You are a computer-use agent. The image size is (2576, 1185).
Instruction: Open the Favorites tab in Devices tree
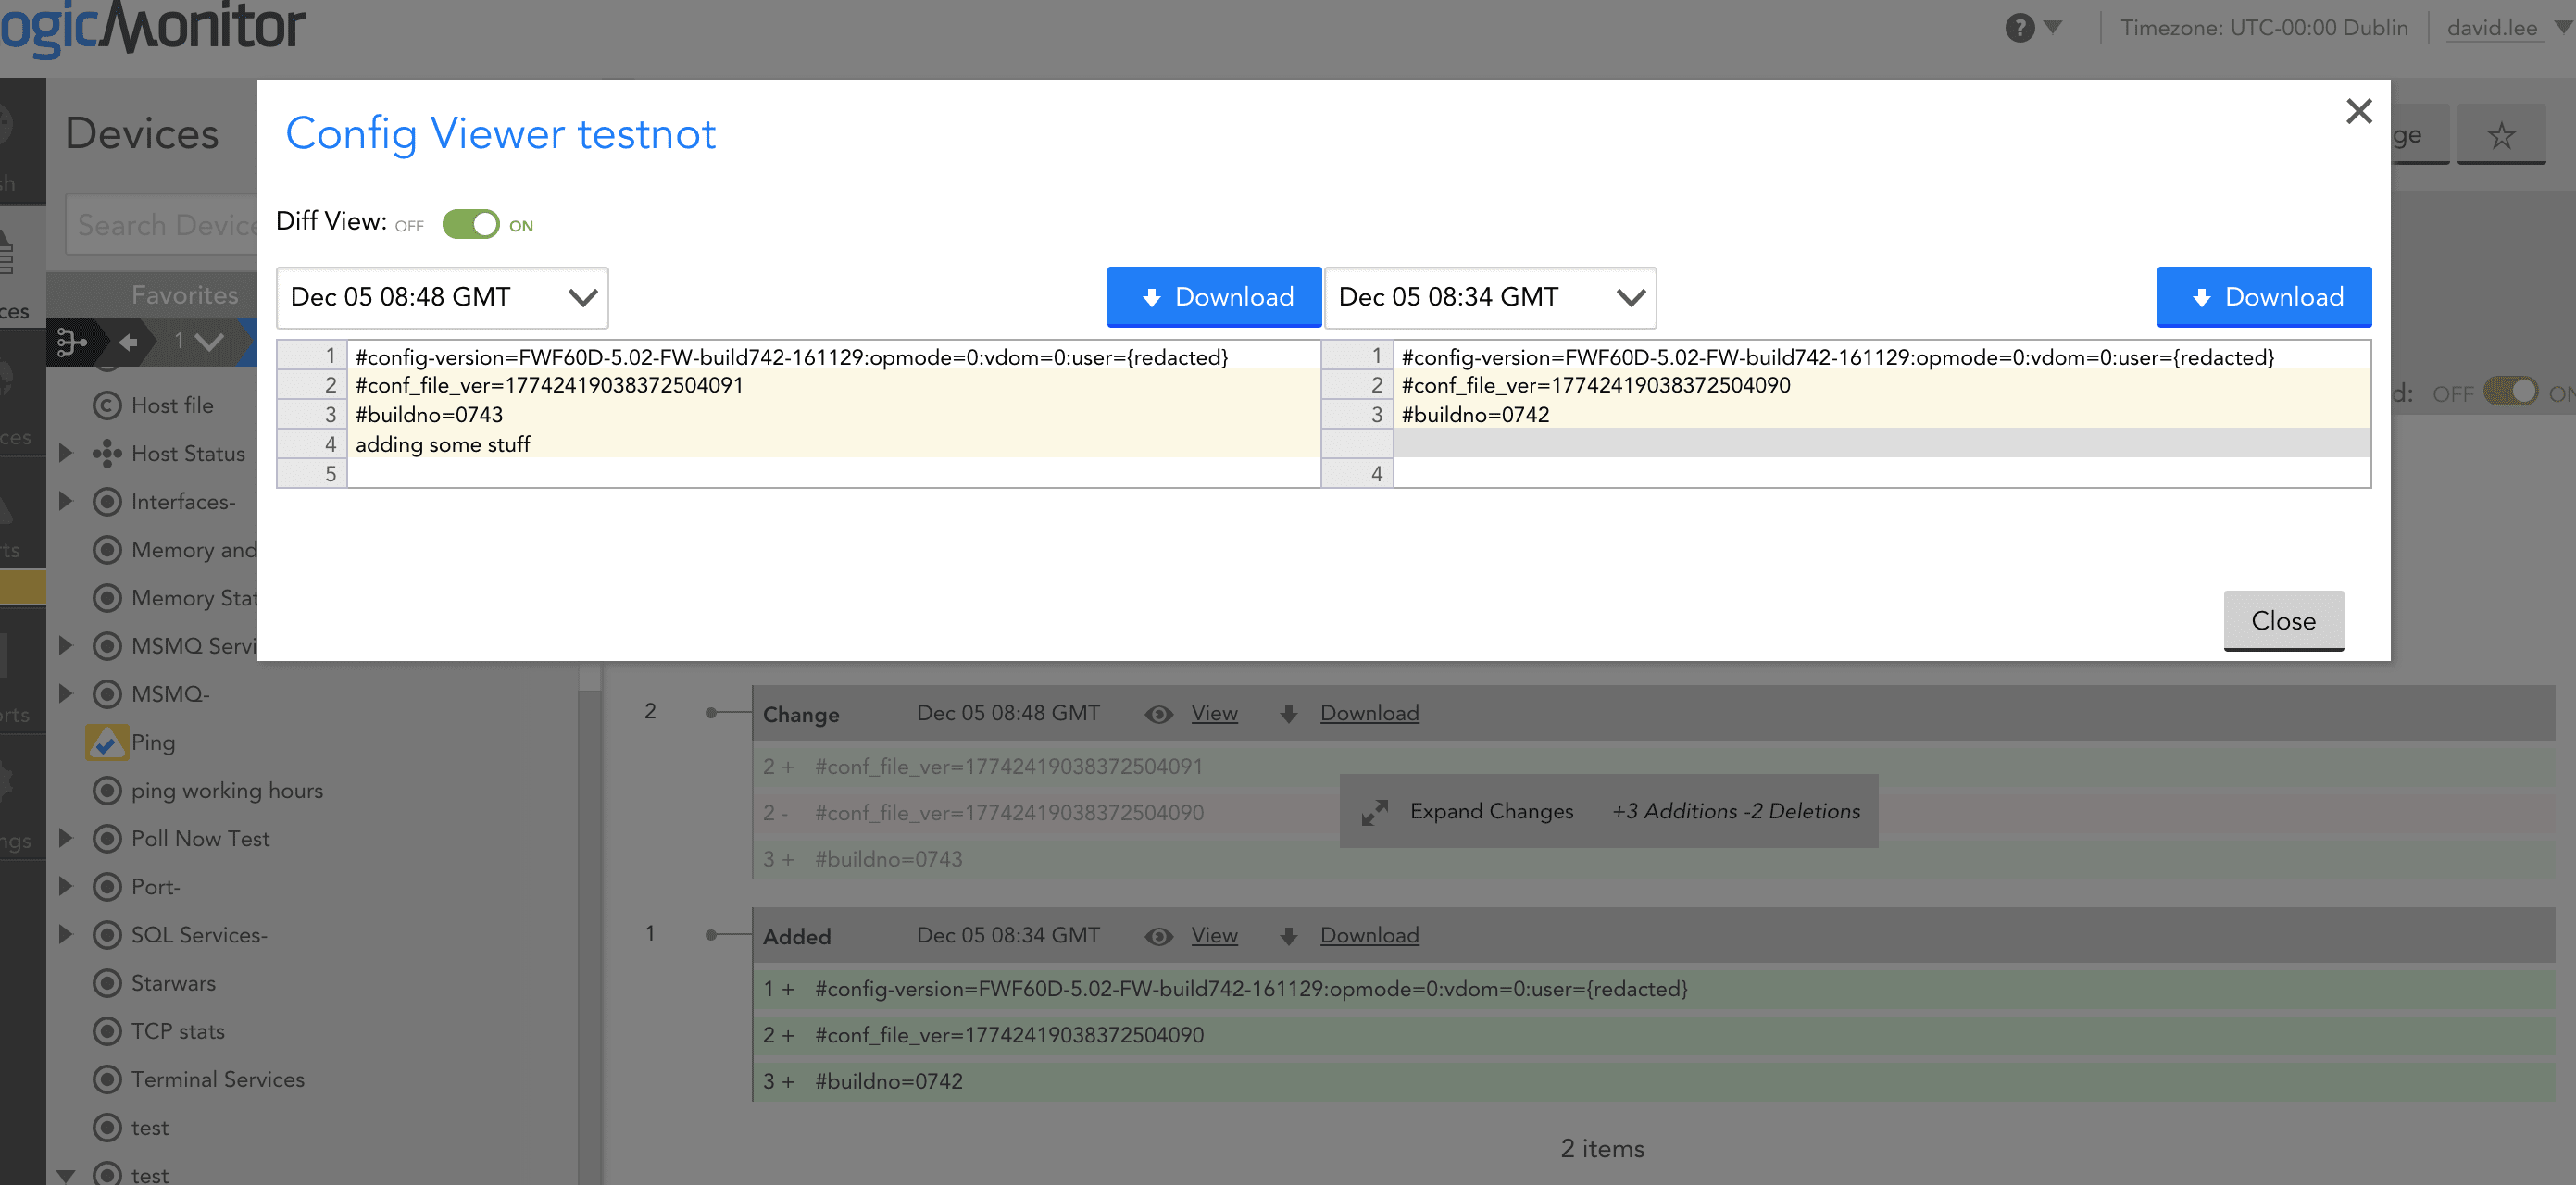point(184,294)
